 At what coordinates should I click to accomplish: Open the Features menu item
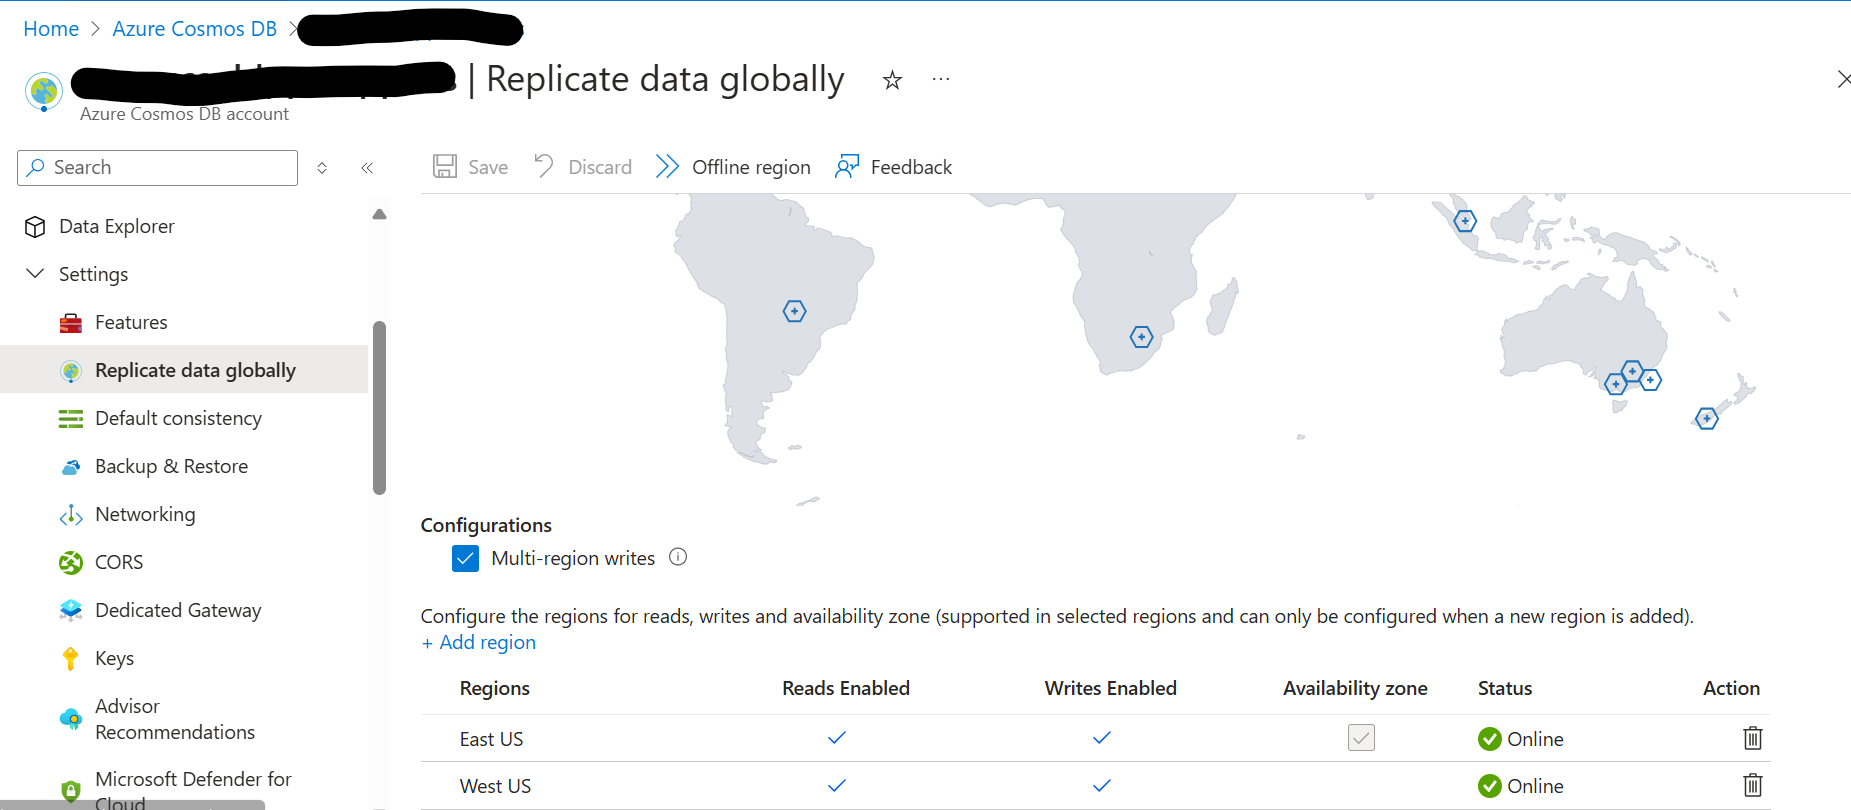pyautogui.click(x=131, y=322)
